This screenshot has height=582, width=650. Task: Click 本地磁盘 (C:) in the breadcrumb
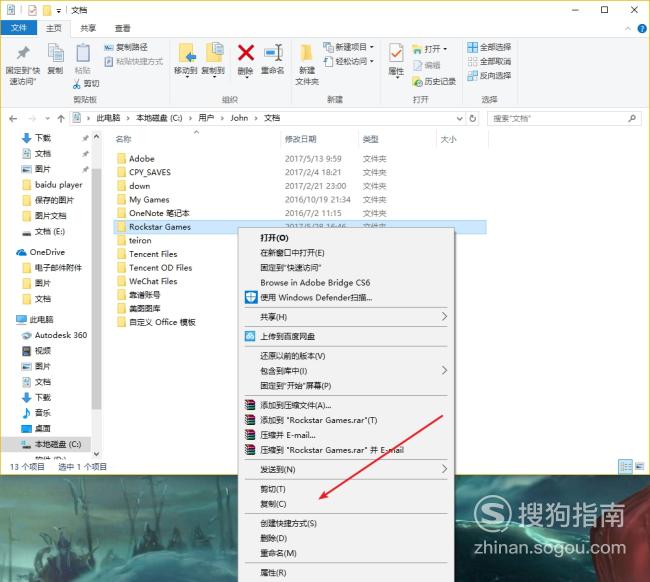point(159,118)
